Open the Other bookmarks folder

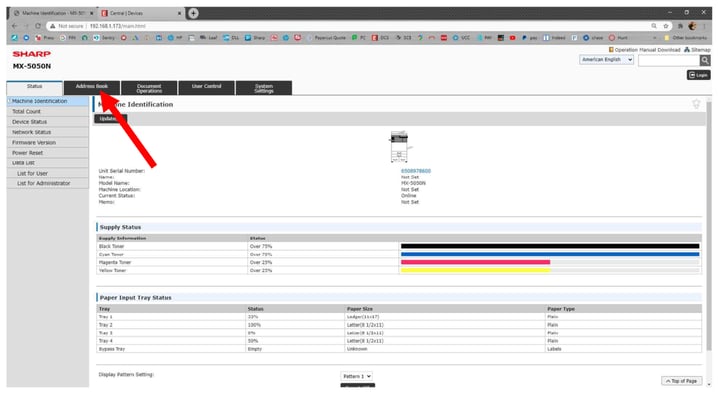pos(685,38)
